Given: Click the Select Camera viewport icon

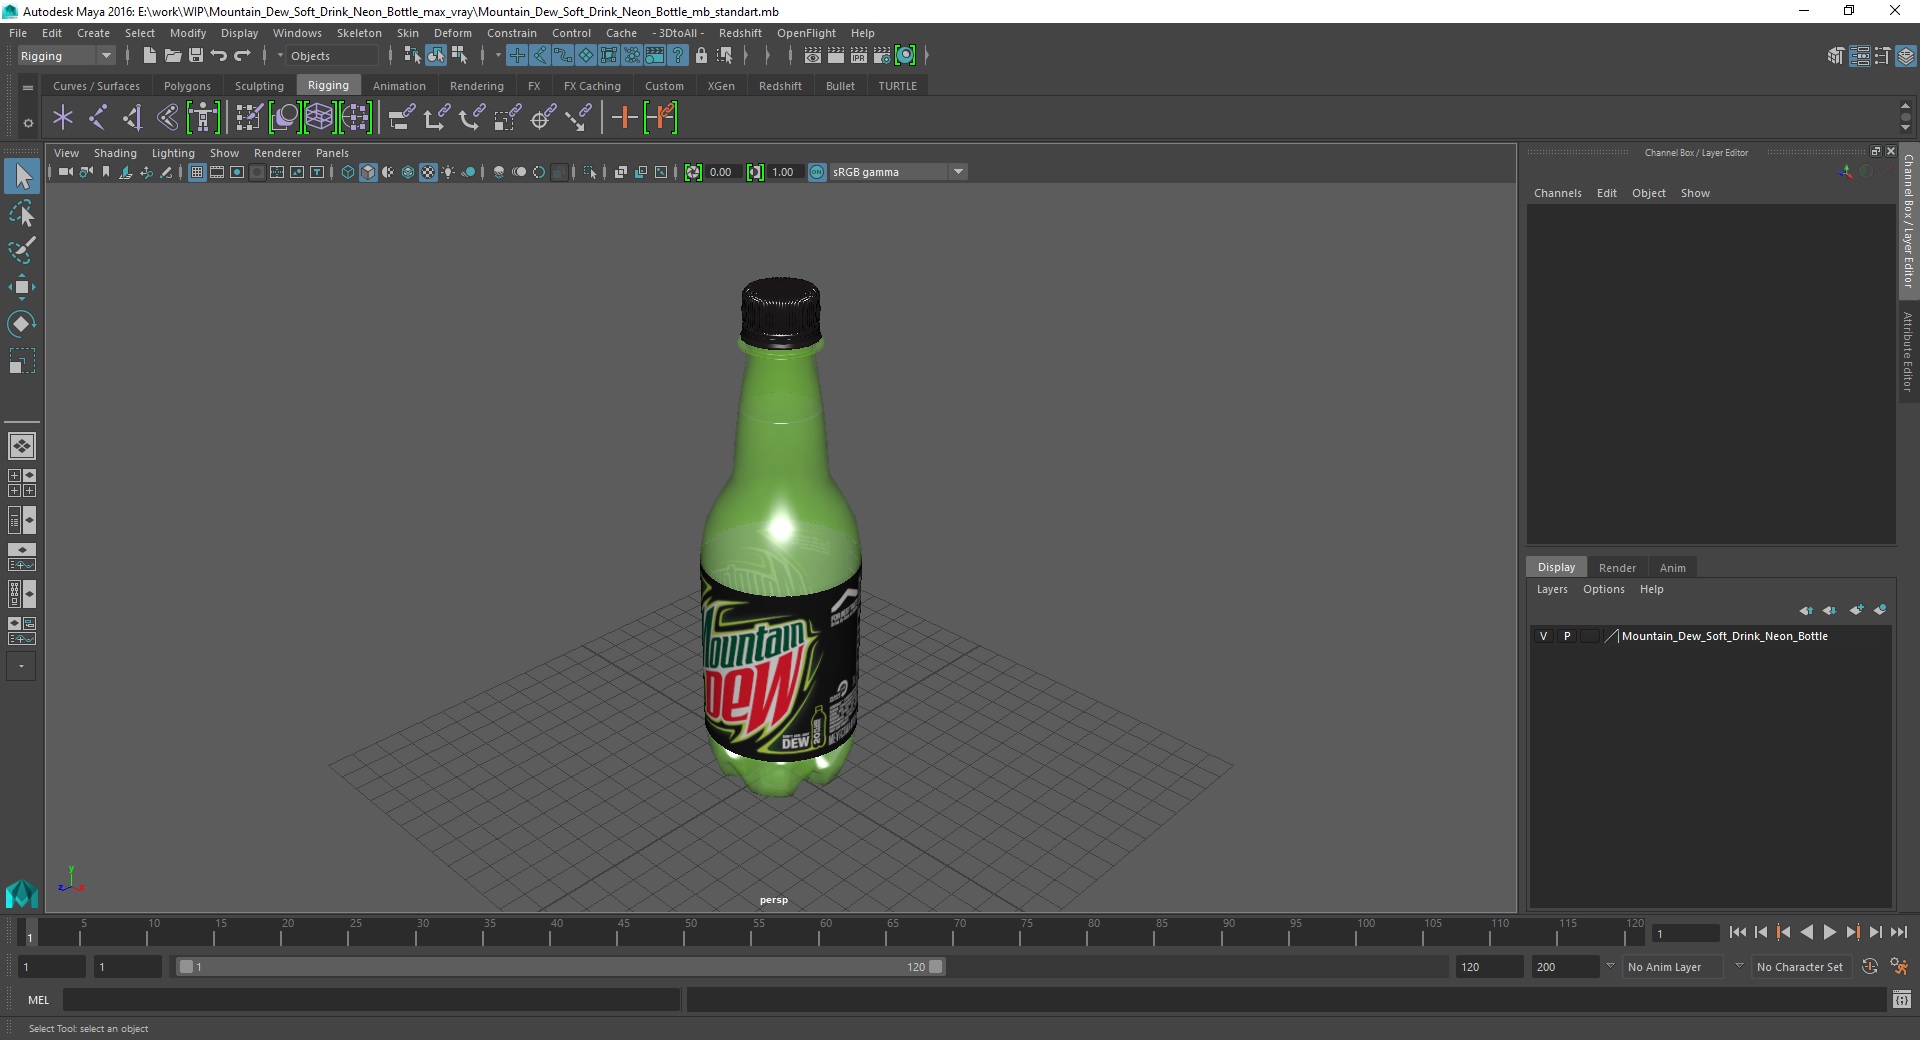Looking at the screenshot, I should [x=65, y=172].
